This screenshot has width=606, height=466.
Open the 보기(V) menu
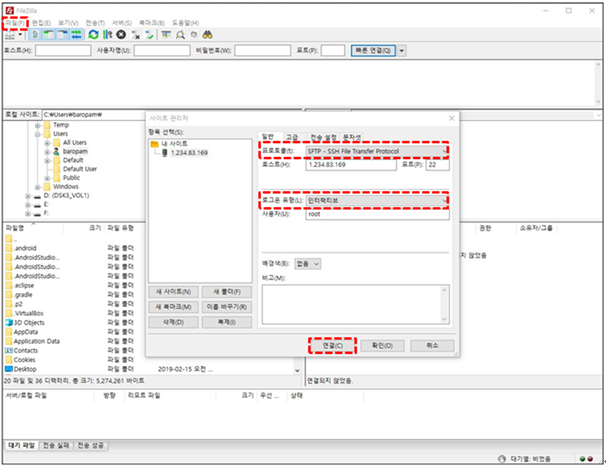tap(68, 23)
